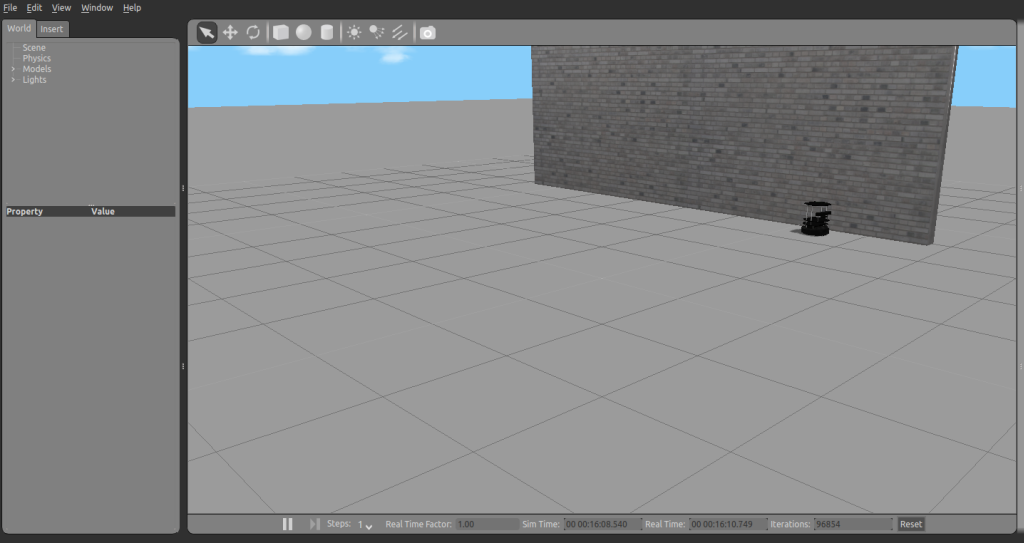This screenshot has height=543, width=1024.
Task: Pause the simulation
Action: 287,524
